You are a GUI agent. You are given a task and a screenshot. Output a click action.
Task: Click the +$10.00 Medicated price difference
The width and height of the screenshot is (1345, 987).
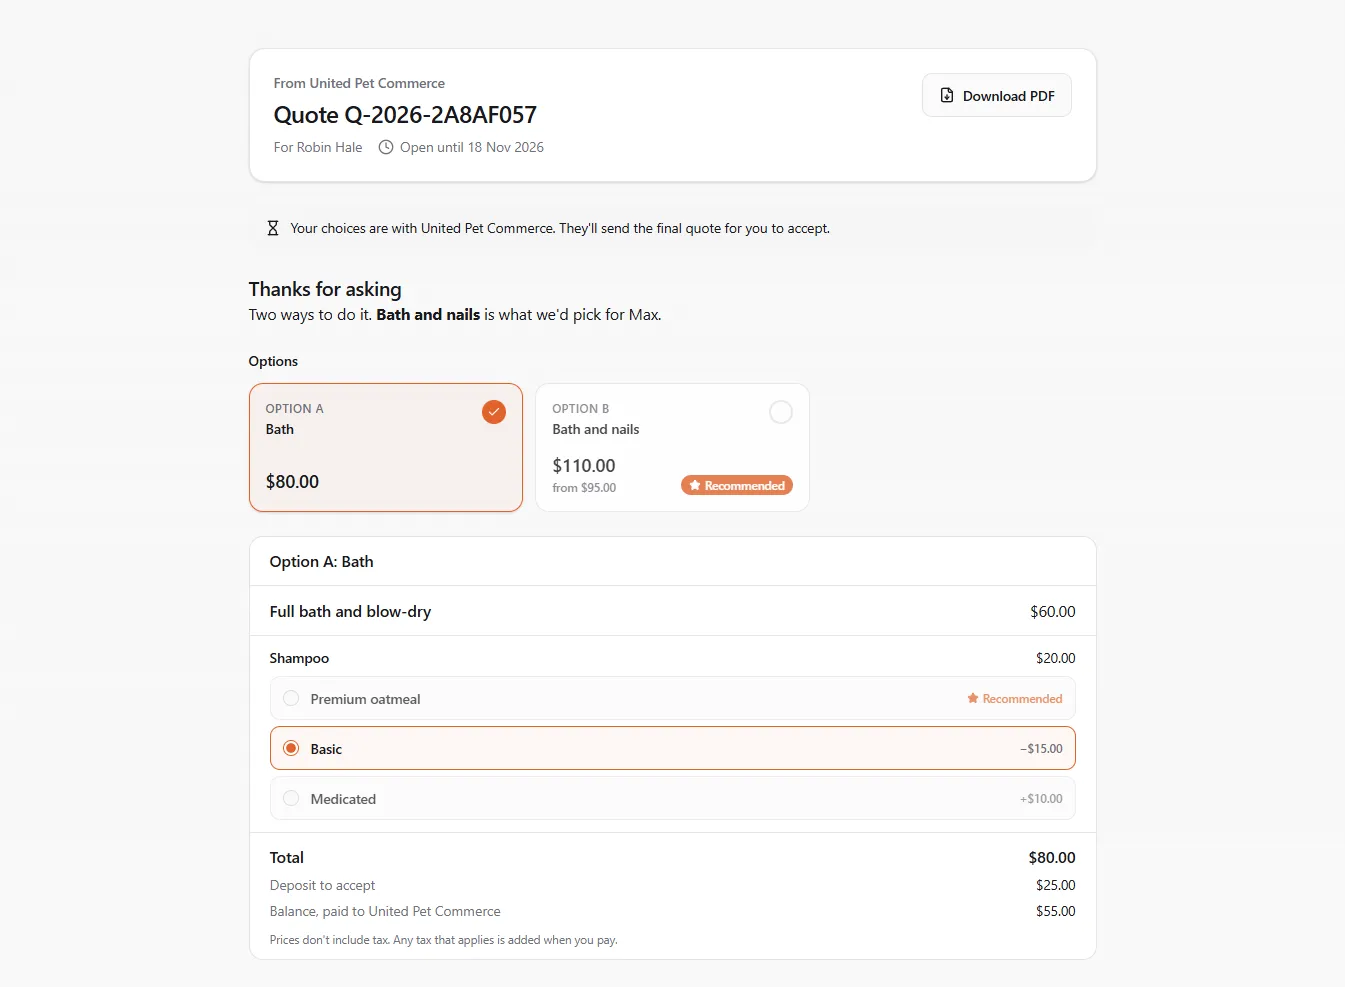[x=1041, y=799]
